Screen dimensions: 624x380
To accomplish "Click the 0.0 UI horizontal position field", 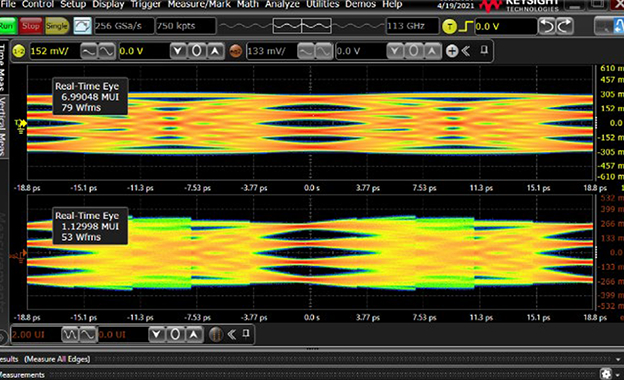I will click(x=122, y=335).
